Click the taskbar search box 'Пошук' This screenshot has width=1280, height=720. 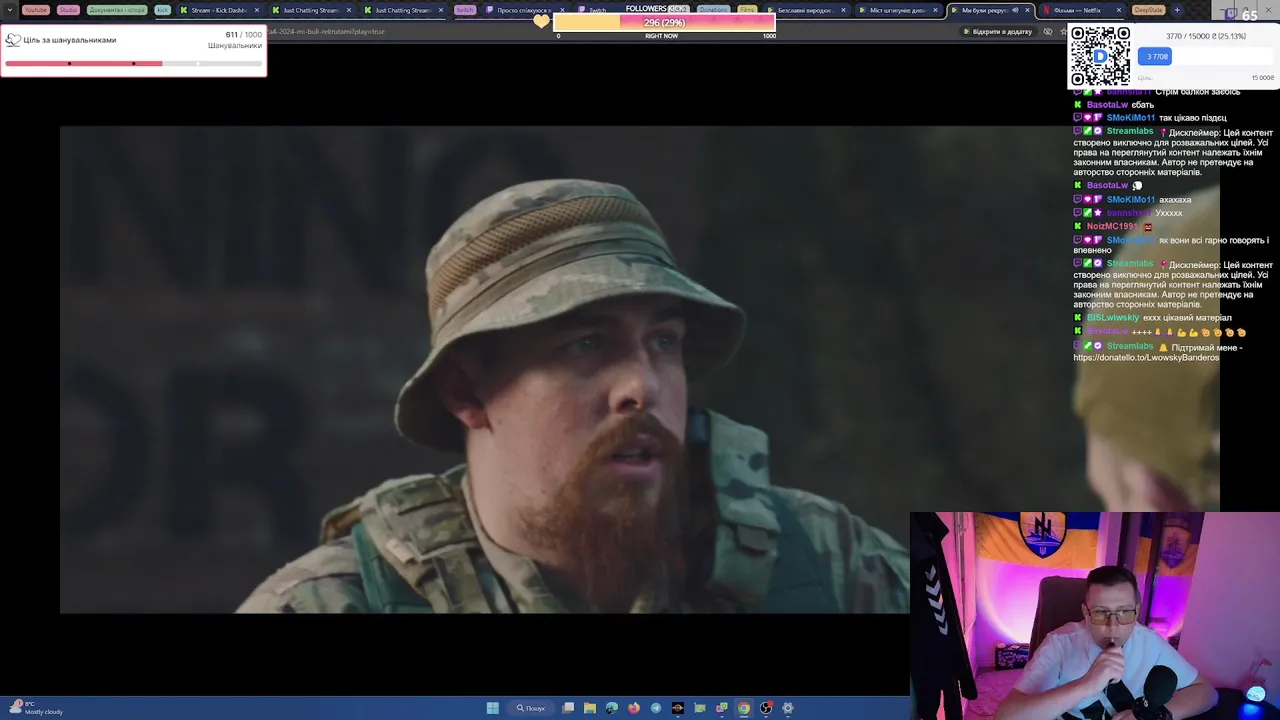tap(531, 708)
